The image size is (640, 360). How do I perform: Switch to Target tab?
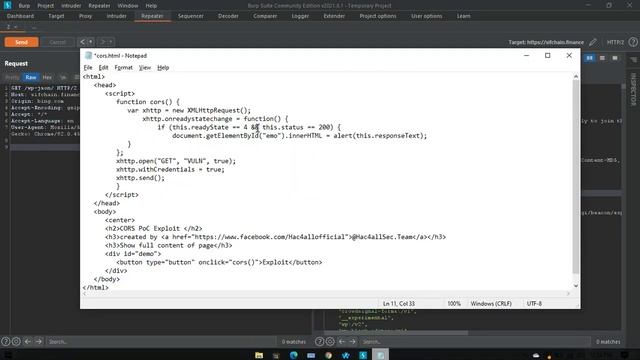click(x=56, y=16)
